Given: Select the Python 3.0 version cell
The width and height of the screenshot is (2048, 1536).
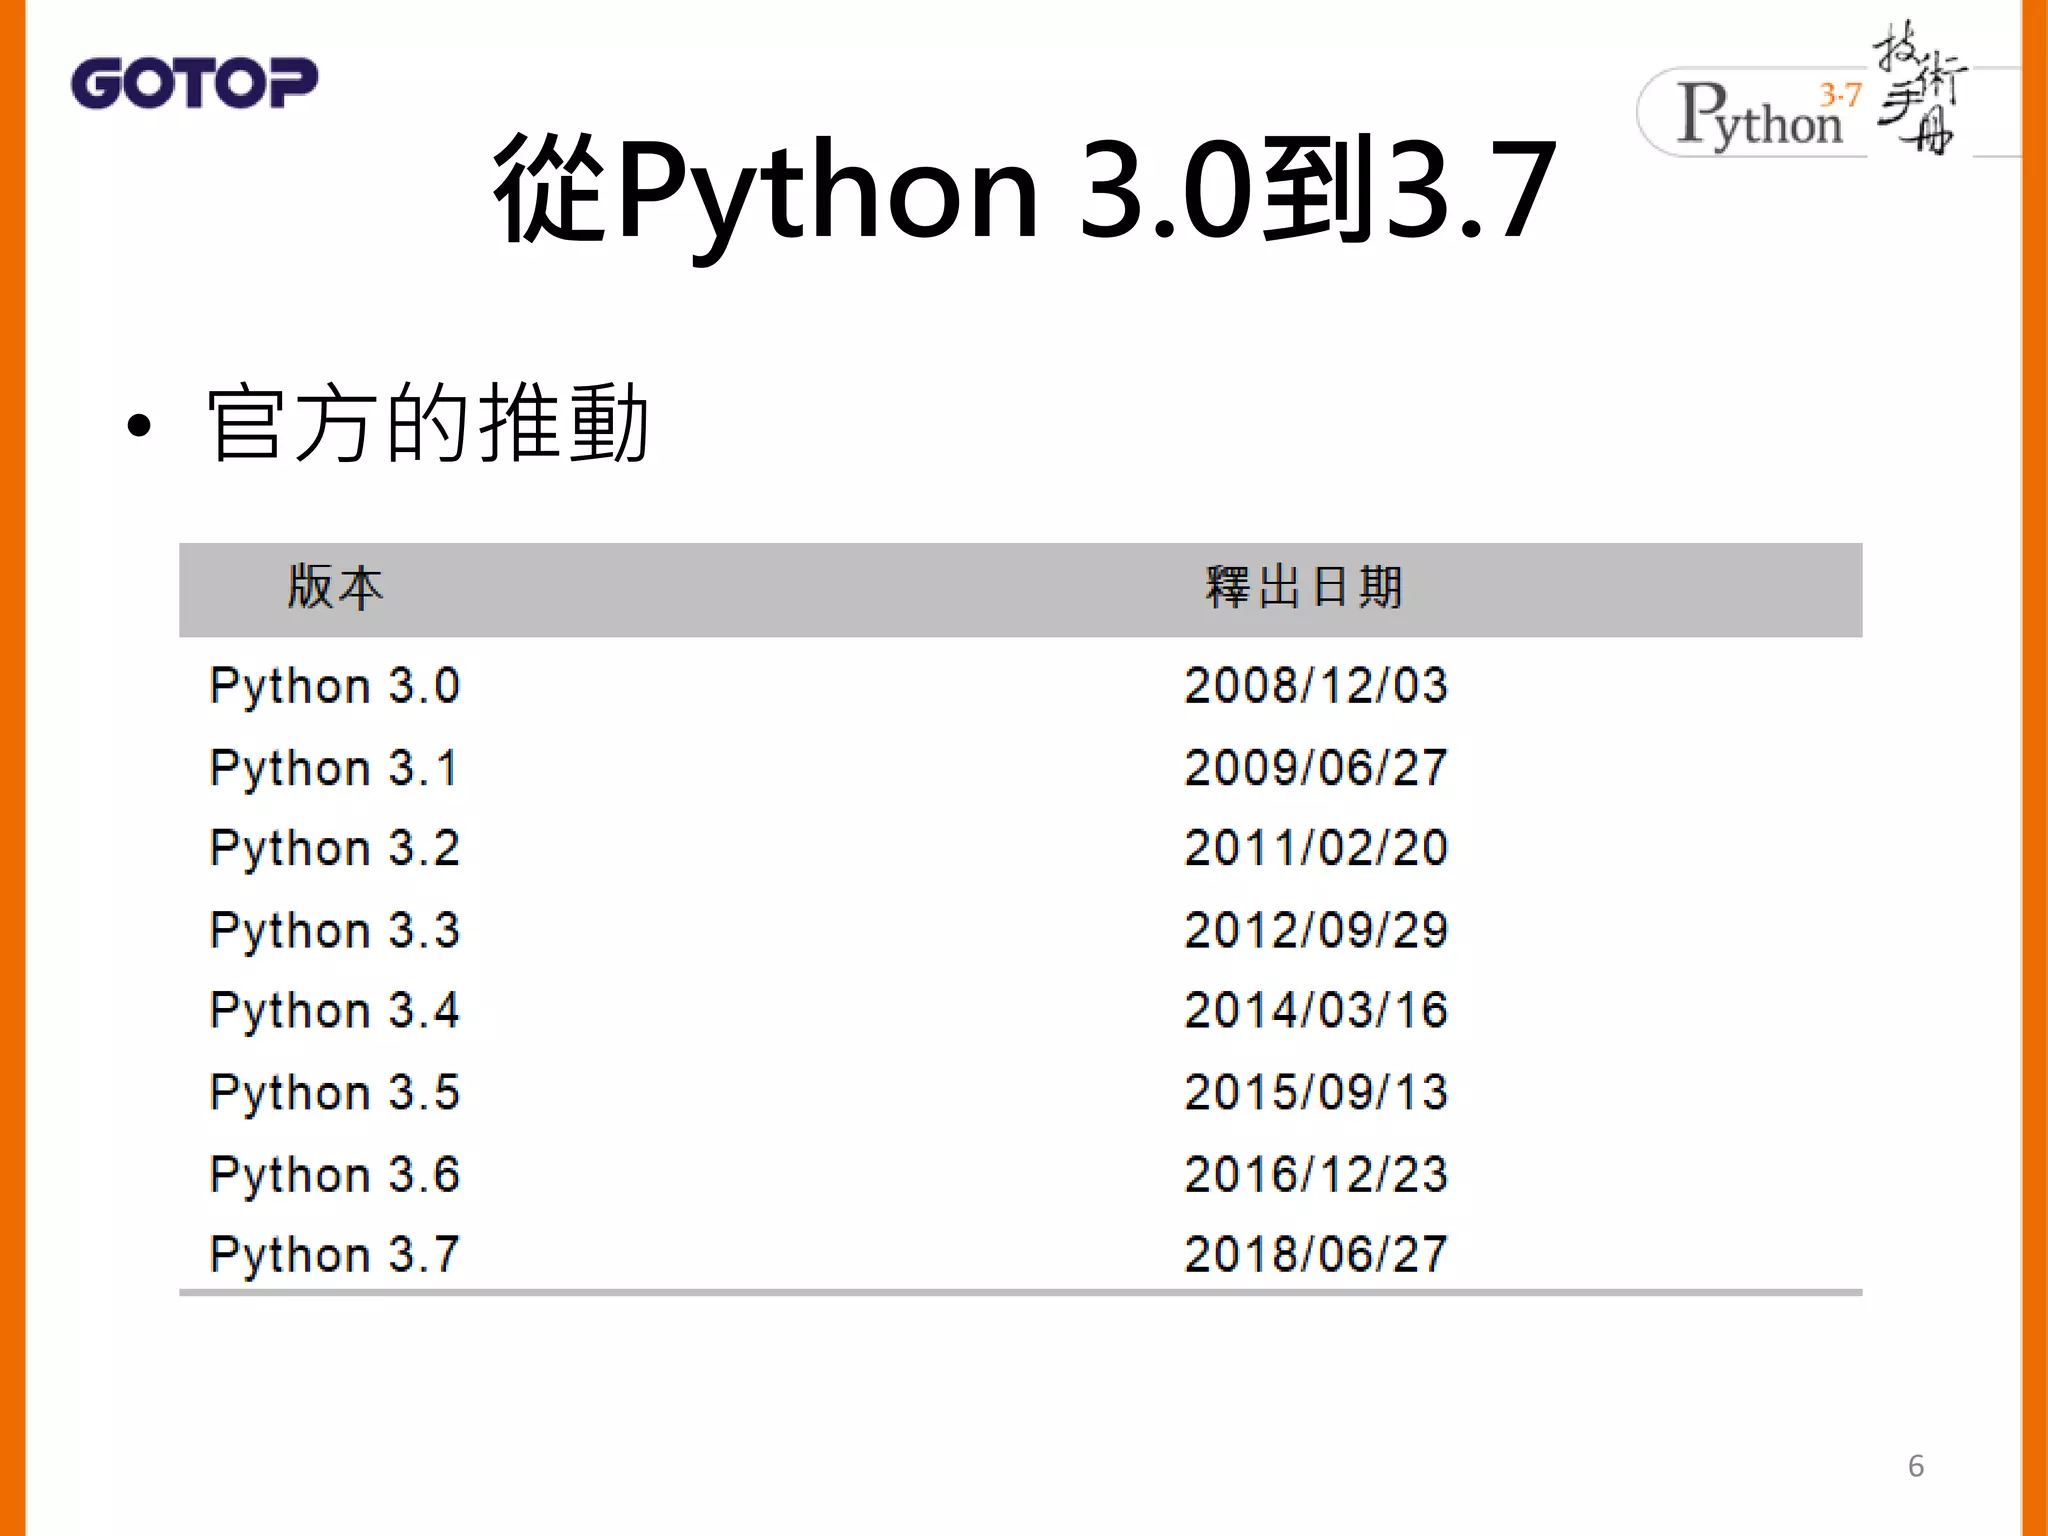Looking at the screenshot, I should click(x=335, y=688).
